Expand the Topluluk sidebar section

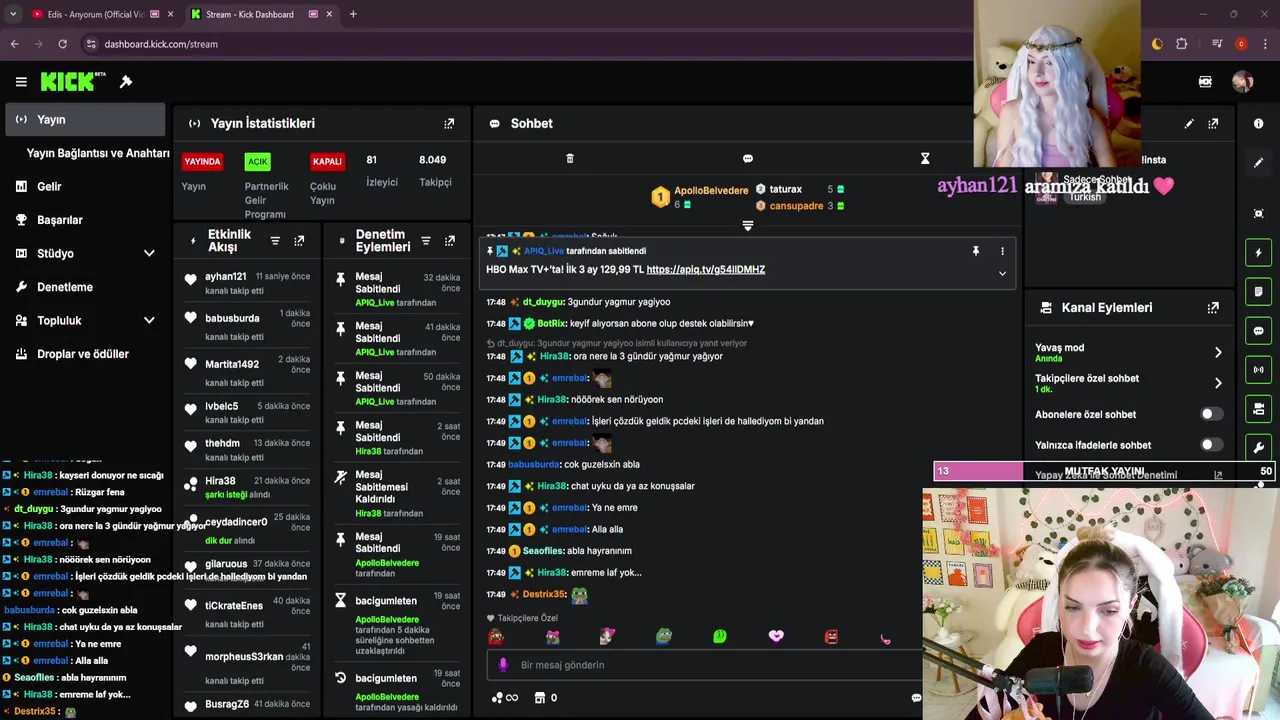coord(149,321)
